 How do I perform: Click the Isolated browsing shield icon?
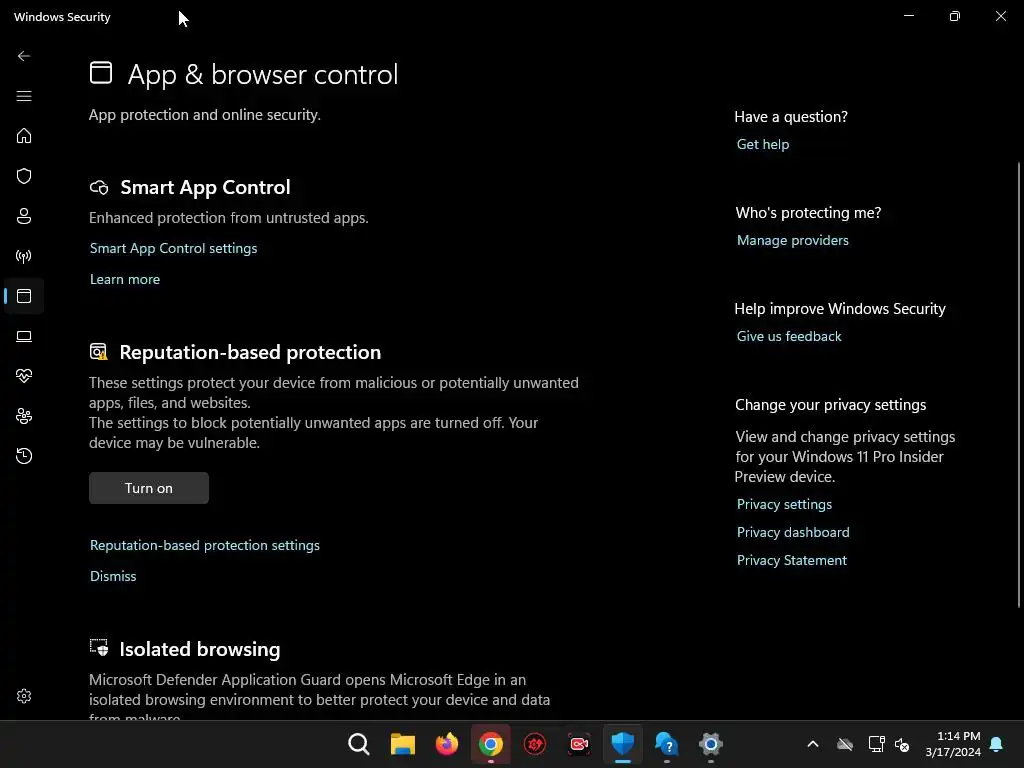(x=99, y=647)
